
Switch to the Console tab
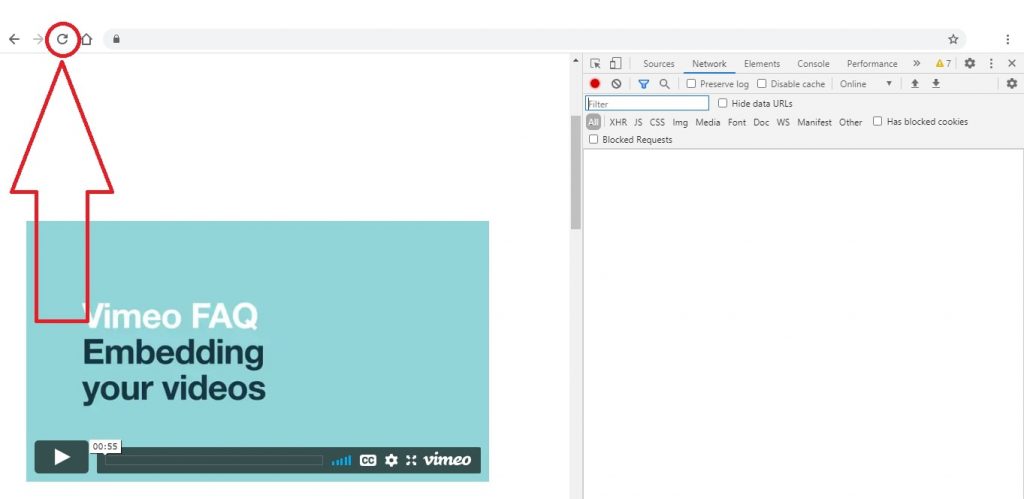pyautogui.click(x=813, y=63)
